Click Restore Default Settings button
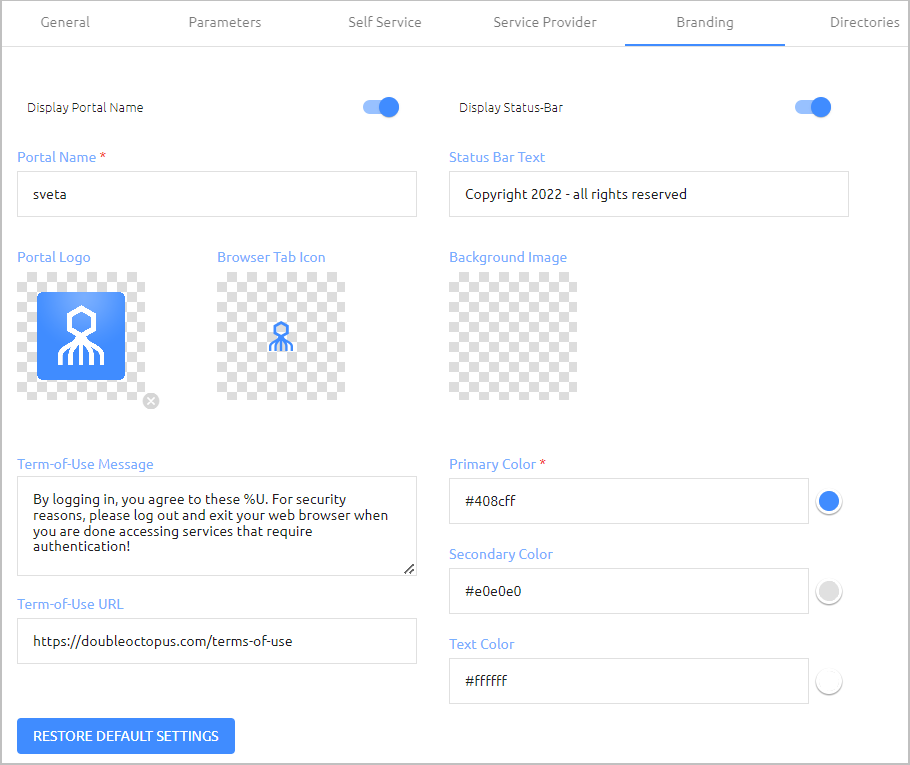The width and height of the screenshot is (910, 765). point(126,736)
